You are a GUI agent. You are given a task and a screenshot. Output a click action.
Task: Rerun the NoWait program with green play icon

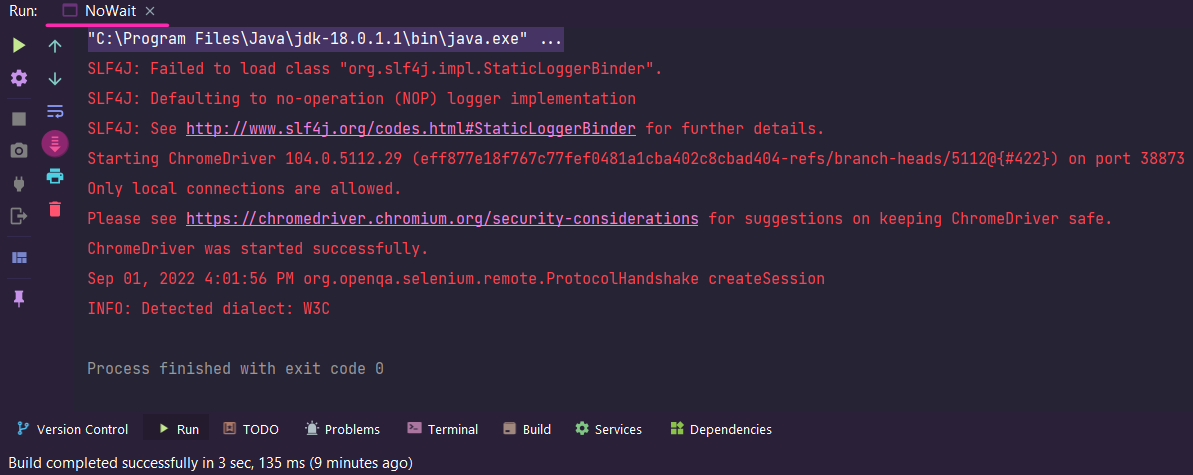(x=19, y=46)
